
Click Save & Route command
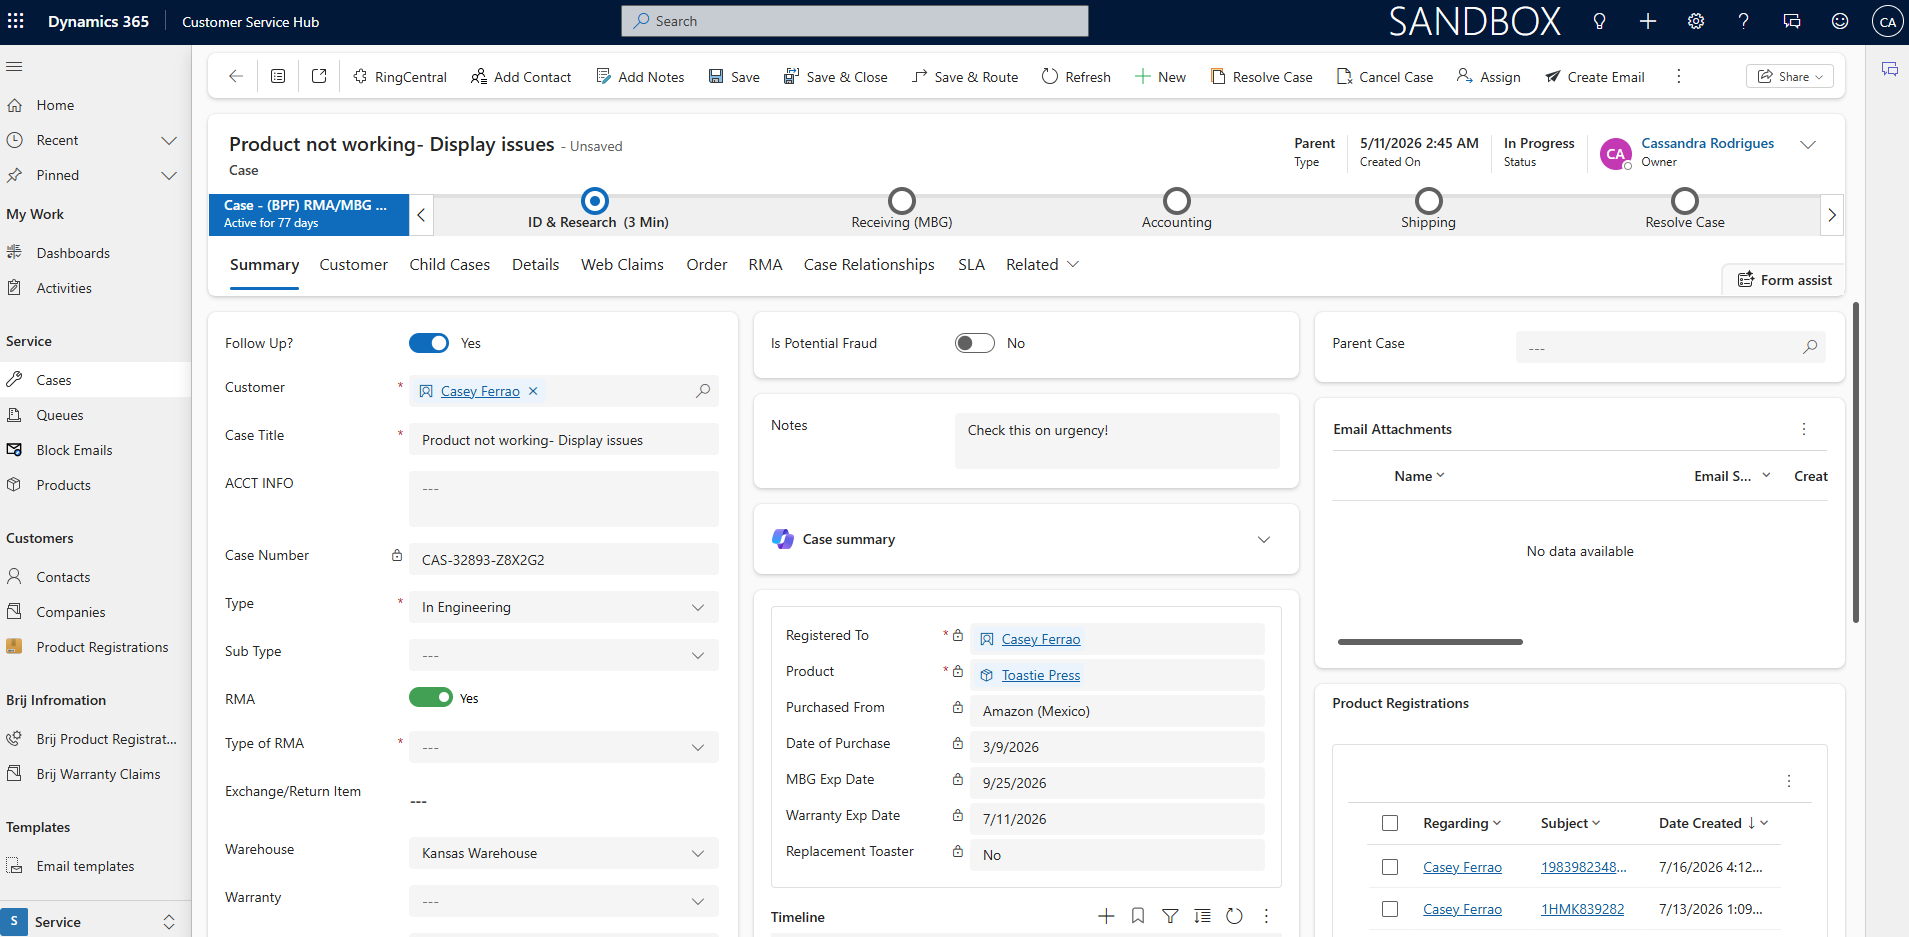965,77
